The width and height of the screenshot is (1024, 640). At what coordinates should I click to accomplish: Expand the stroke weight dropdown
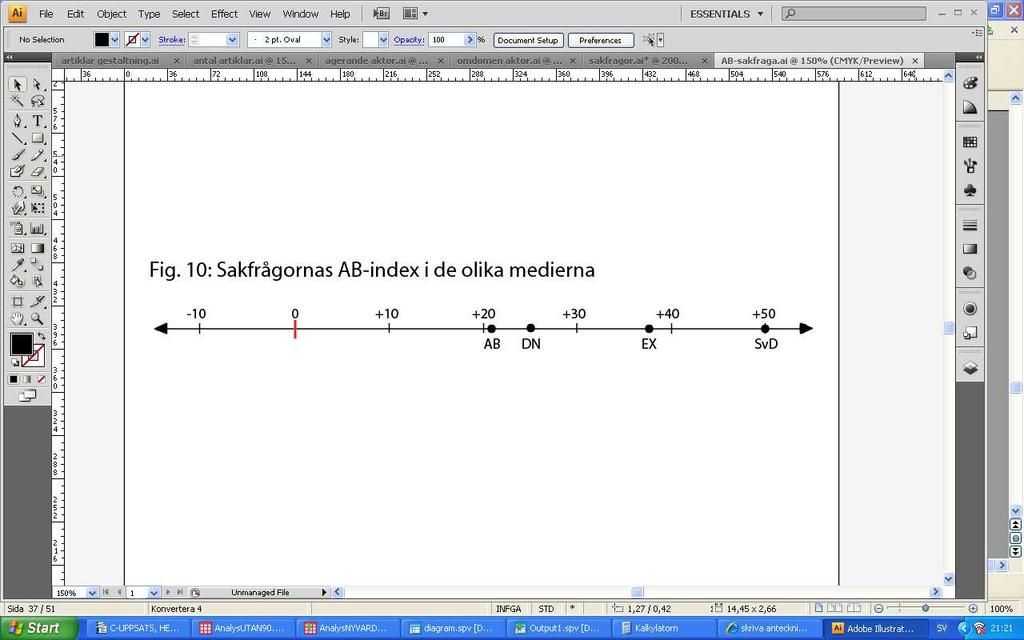click(x=232, y=40)
